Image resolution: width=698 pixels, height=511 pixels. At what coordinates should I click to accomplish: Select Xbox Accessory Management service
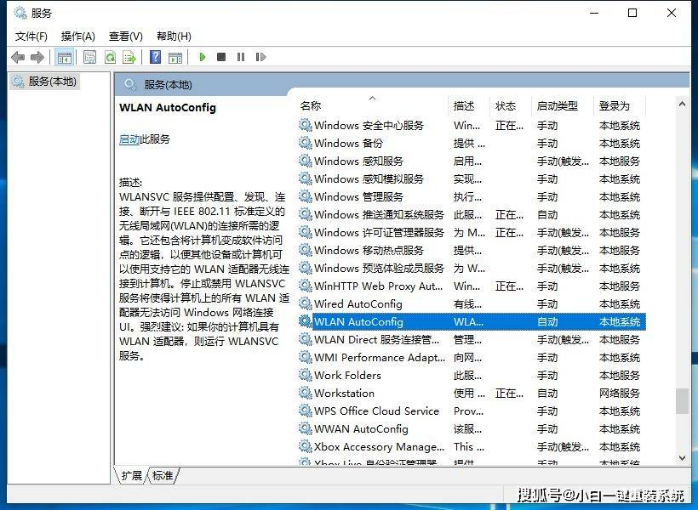471,446
